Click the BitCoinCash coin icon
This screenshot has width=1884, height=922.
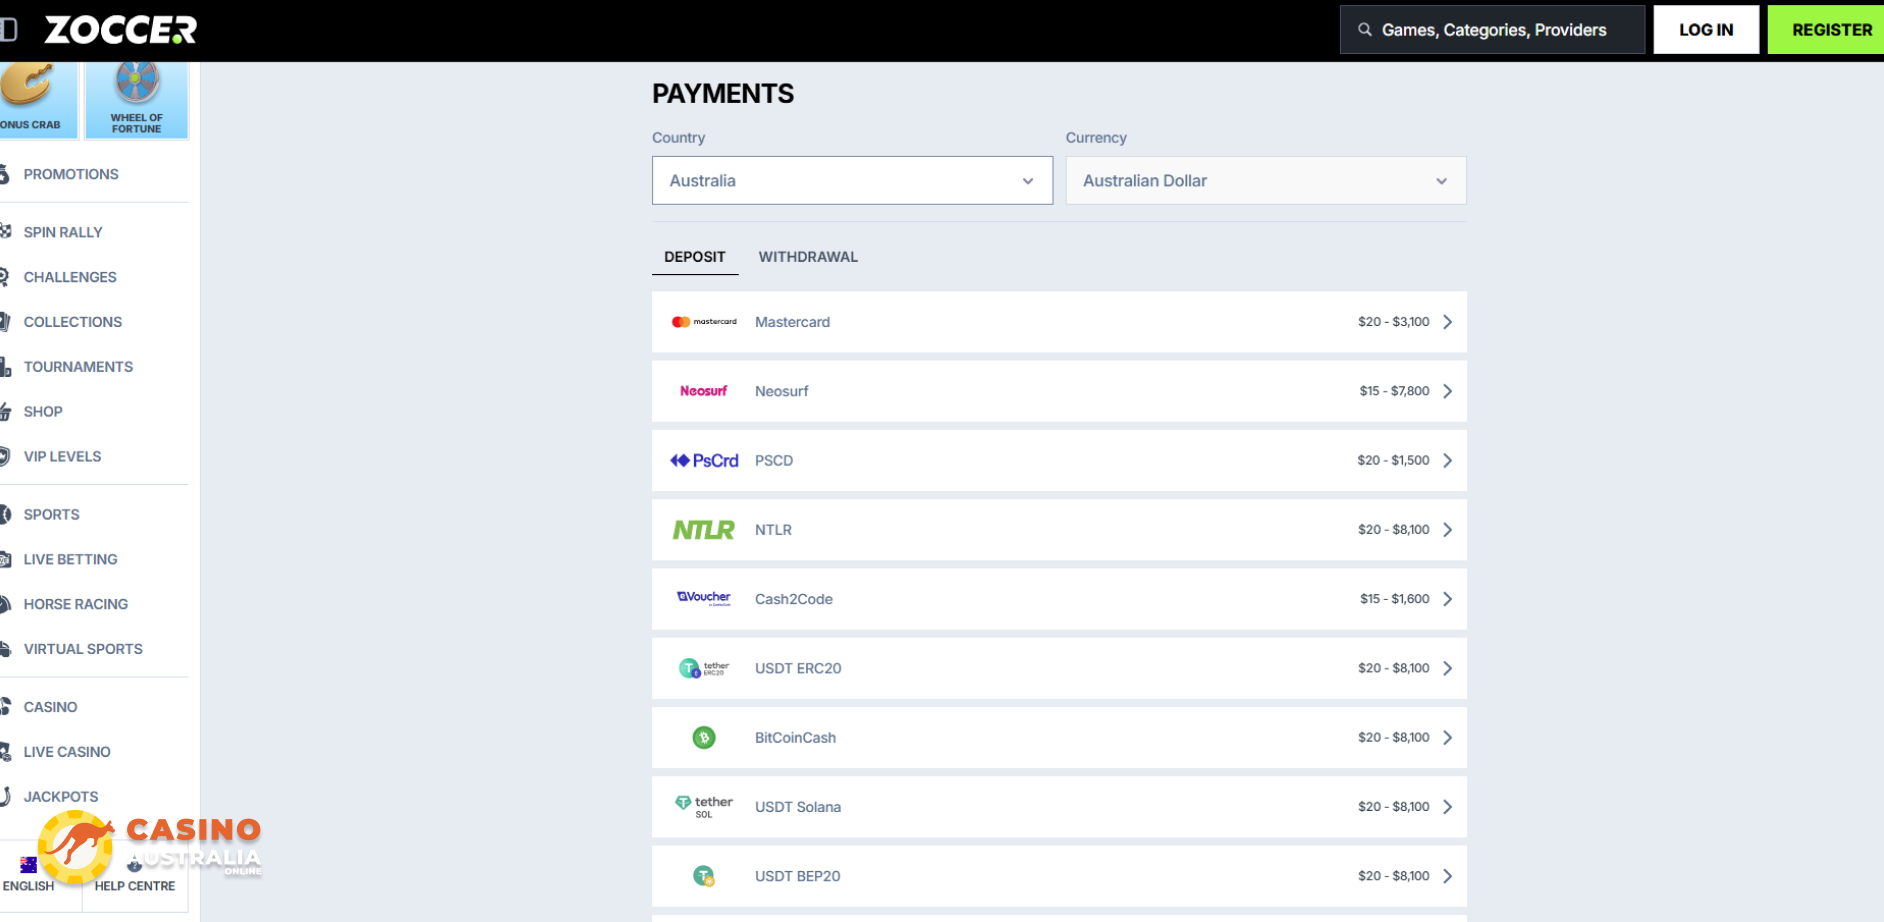[x=704, y=738]
